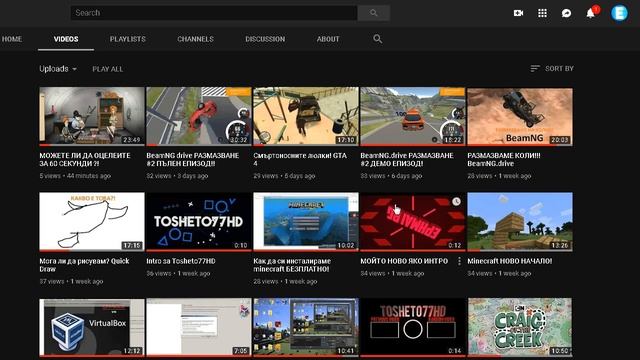Click the Watch later clock on the red intro thumbnail
The image size is (640, 360).
456,201
